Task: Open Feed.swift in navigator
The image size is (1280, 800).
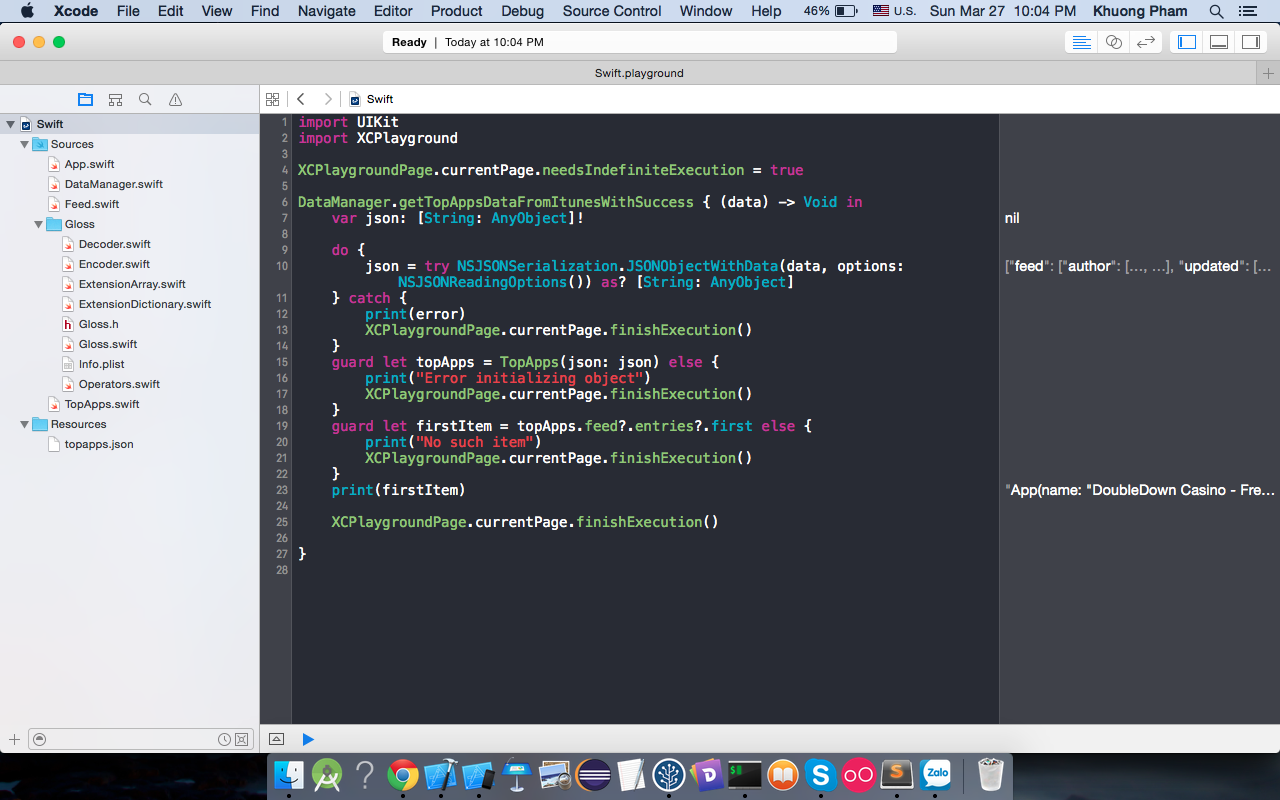Action: coord(92,204)
